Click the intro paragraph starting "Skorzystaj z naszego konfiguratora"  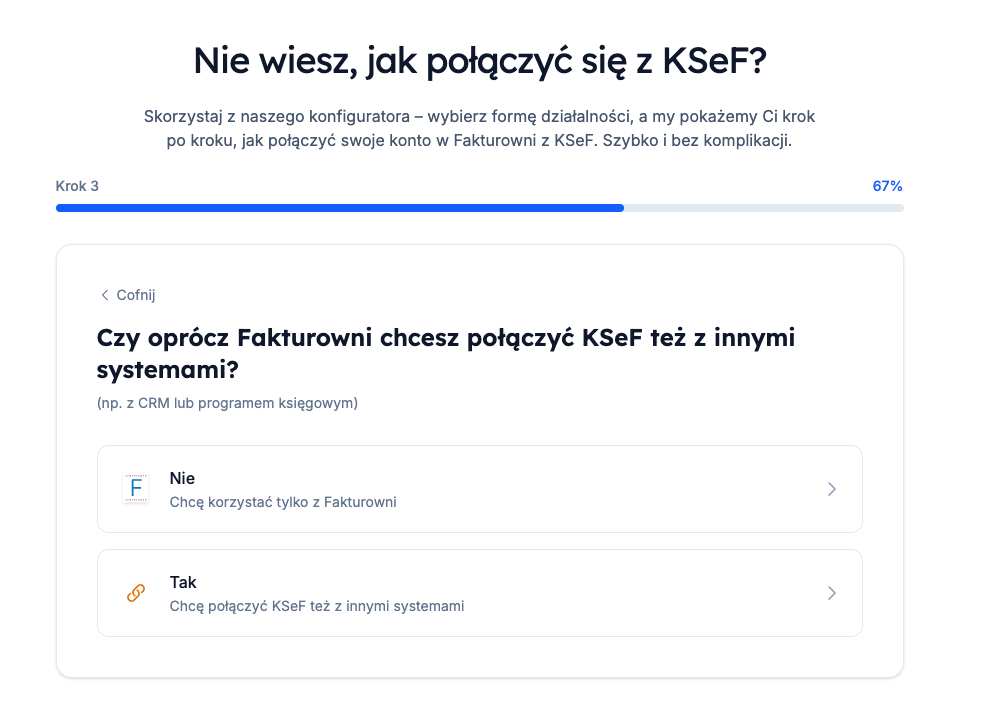pyautogui.click(x=480, y=129)
